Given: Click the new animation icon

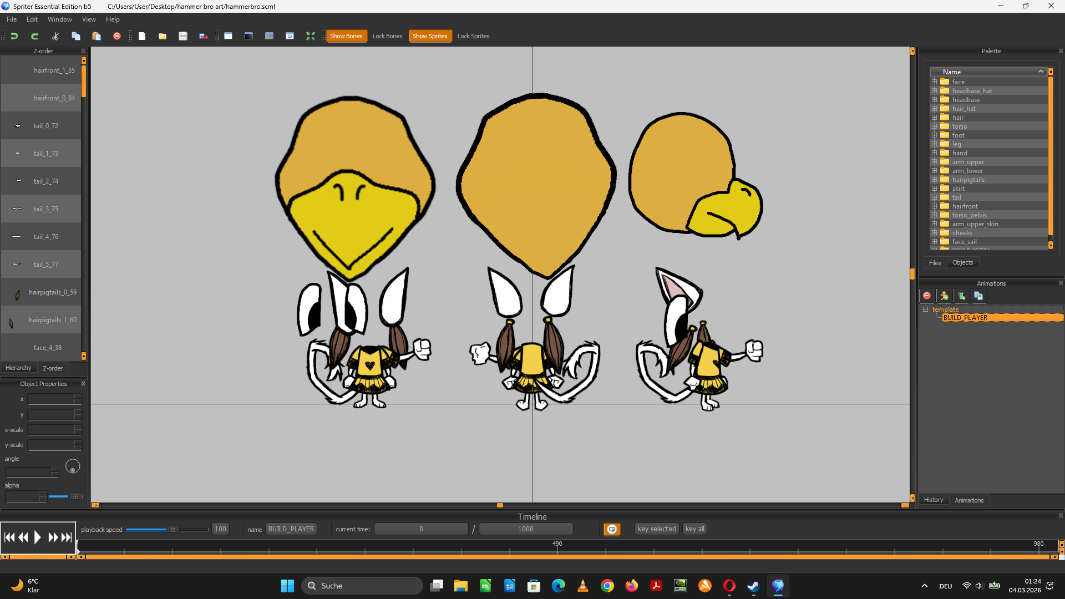Looking at the screenshot, I should coord(961,295).
